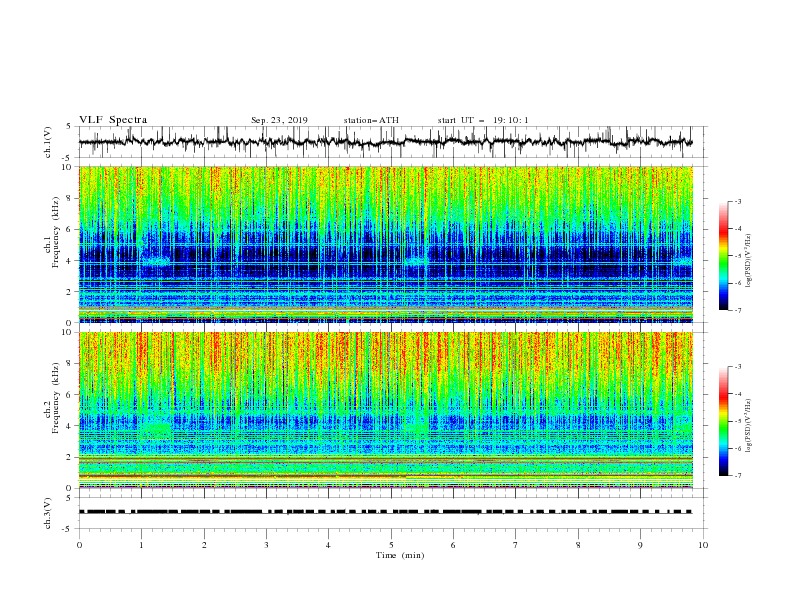Click the "ch.1(V)" axis label
792x612 pixels.
(x=48, y=142)
